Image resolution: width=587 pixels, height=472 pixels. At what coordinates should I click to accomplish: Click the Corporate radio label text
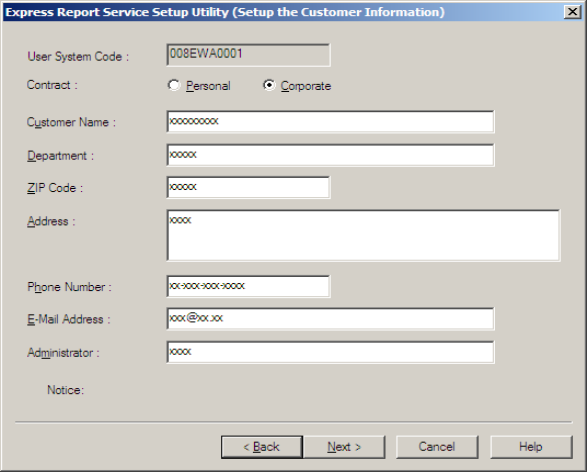pos(306,86)
